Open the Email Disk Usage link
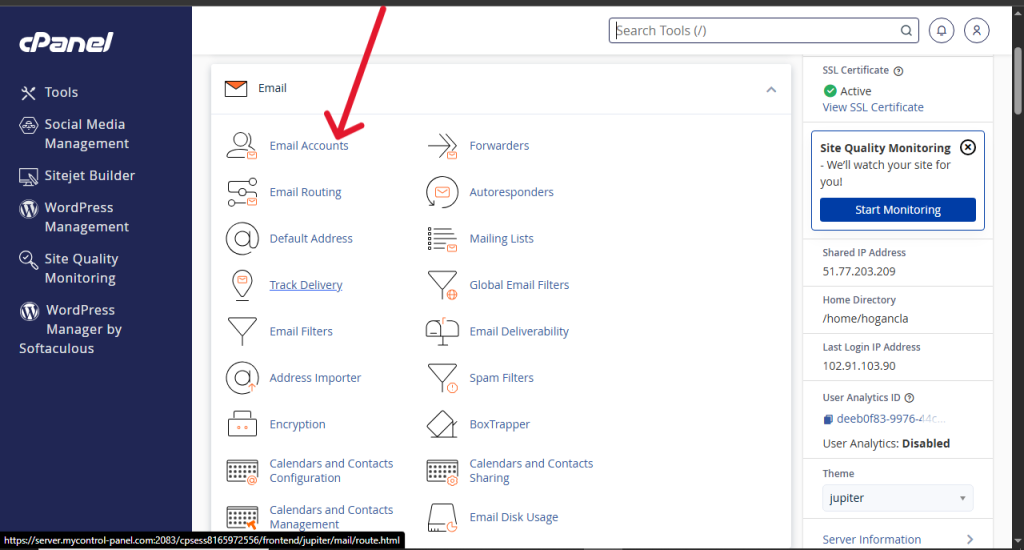The width and height of the screenshot is (1024, 550). [x=513, y=517]
